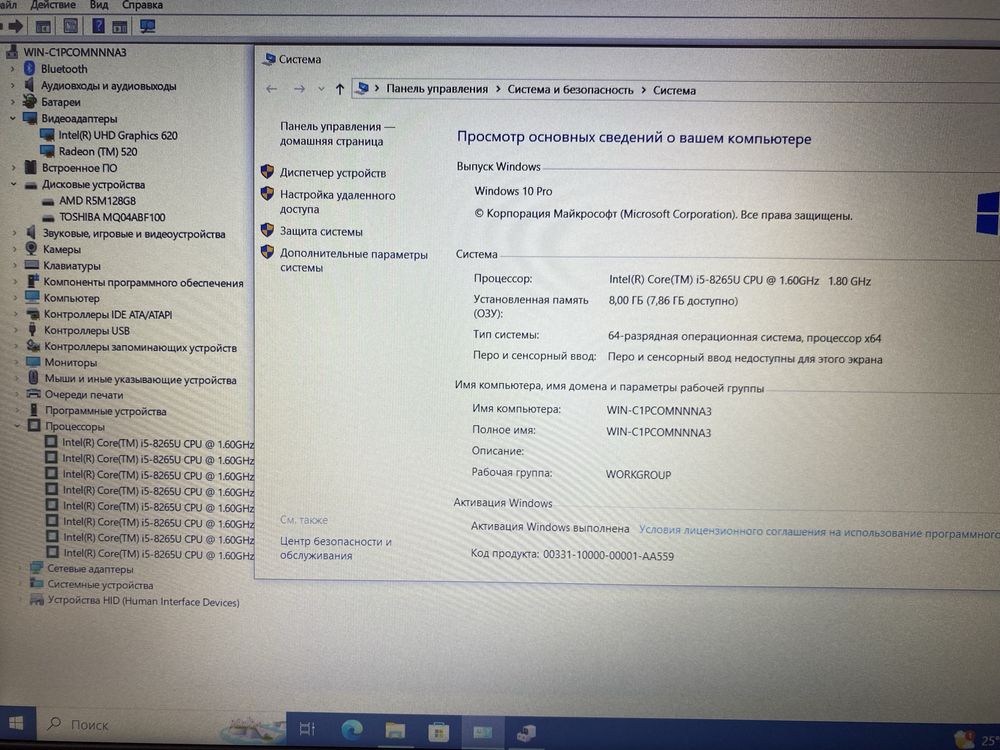Viewport: 1000px width, 750px height.
Task: Click the Bluetooth icon in device tree
Action: (x=29, y=68)
